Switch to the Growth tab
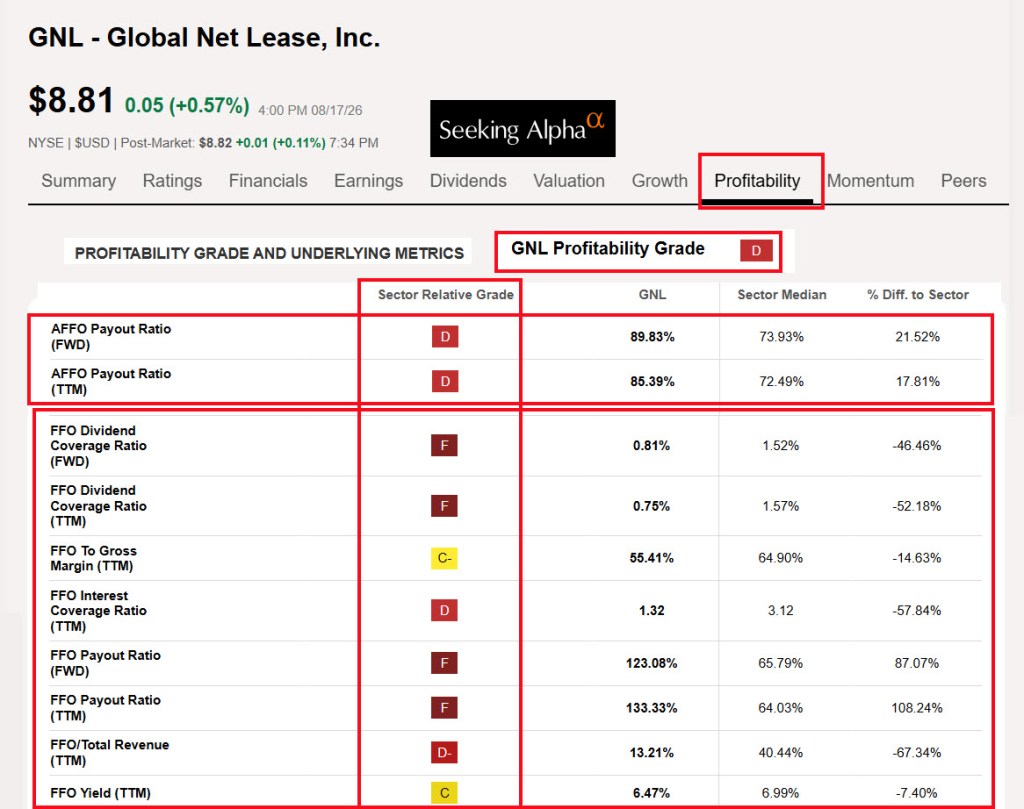Viewport: 1024px width, 809px height. point(660,181)
